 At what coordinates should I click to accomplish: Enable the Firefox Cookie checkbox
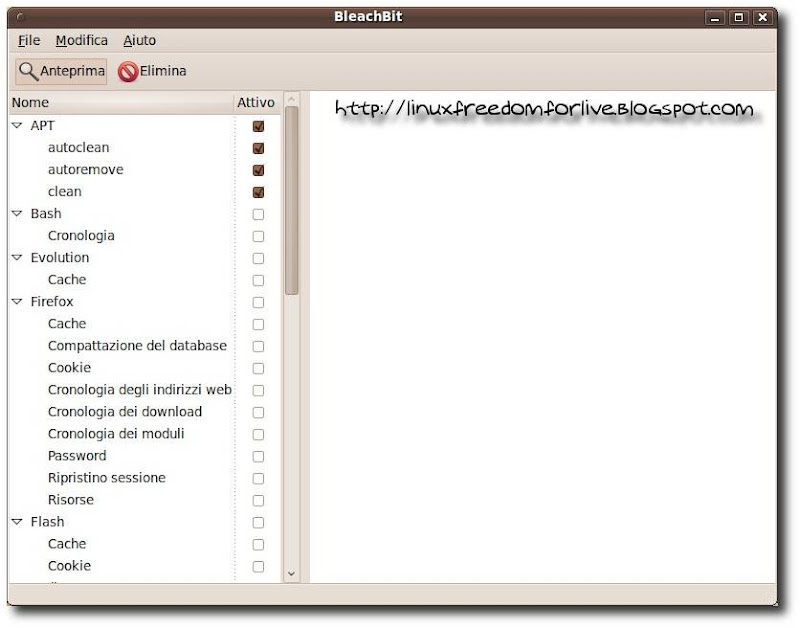coord(257,367)
